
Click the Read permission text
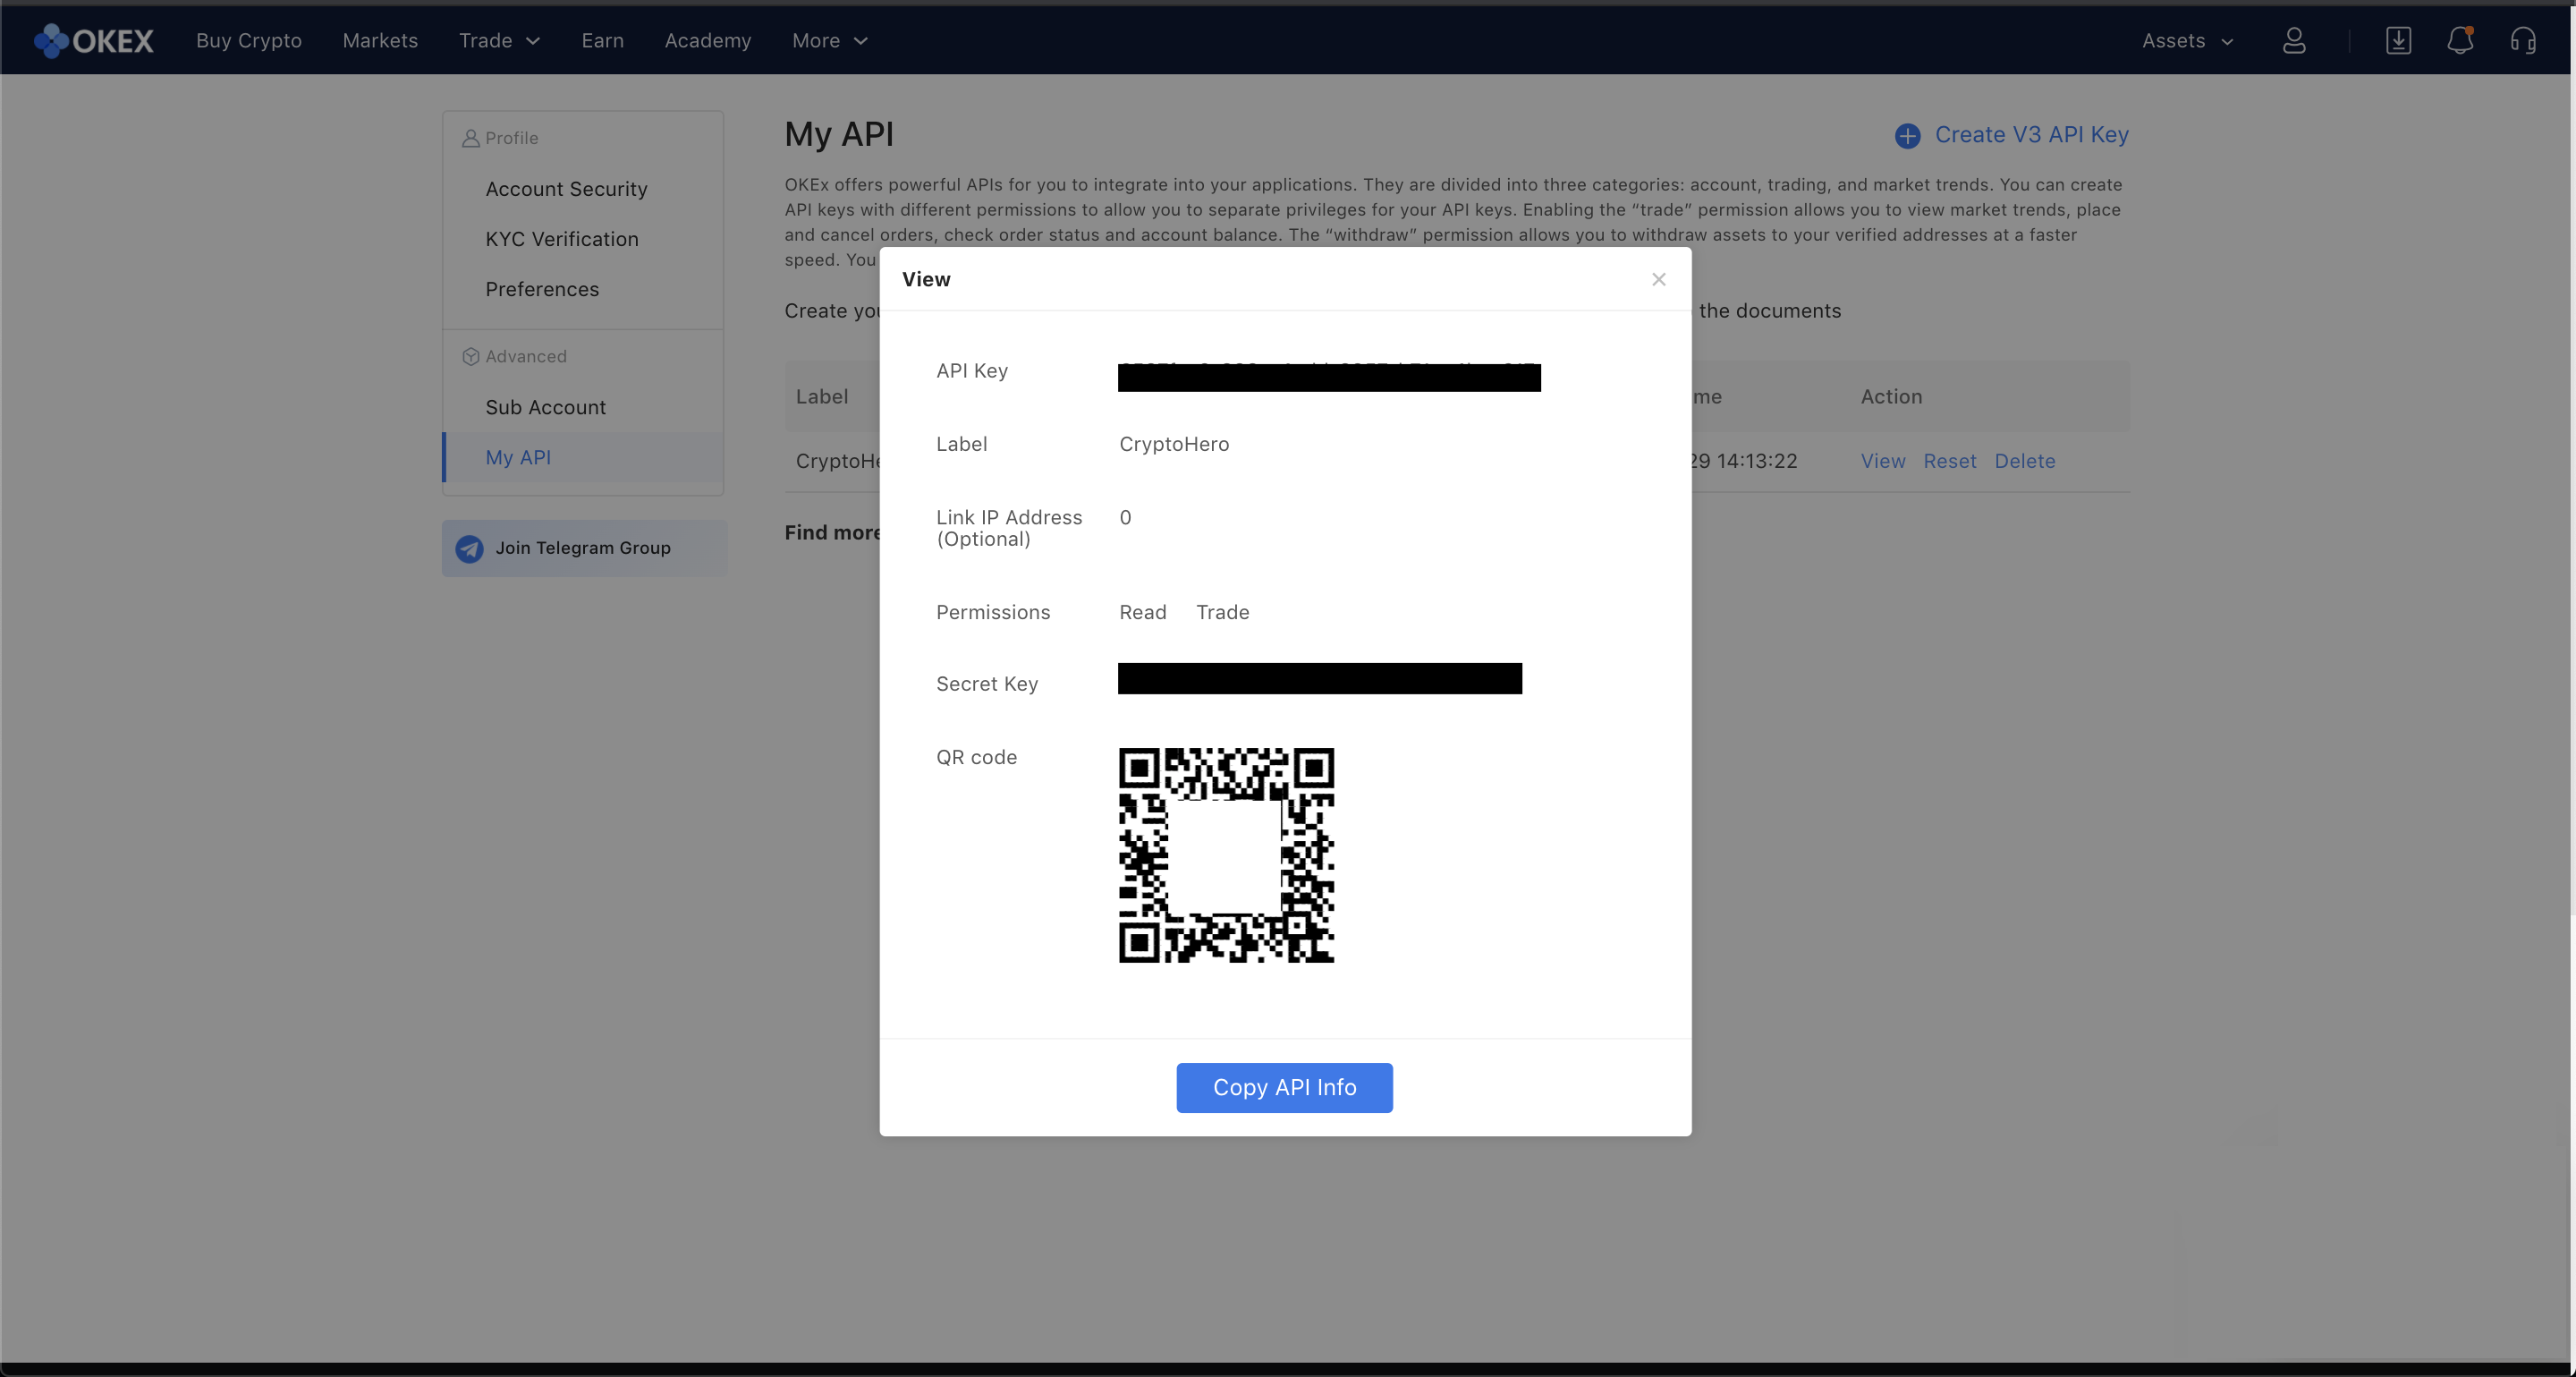[x=1142, y=612]
